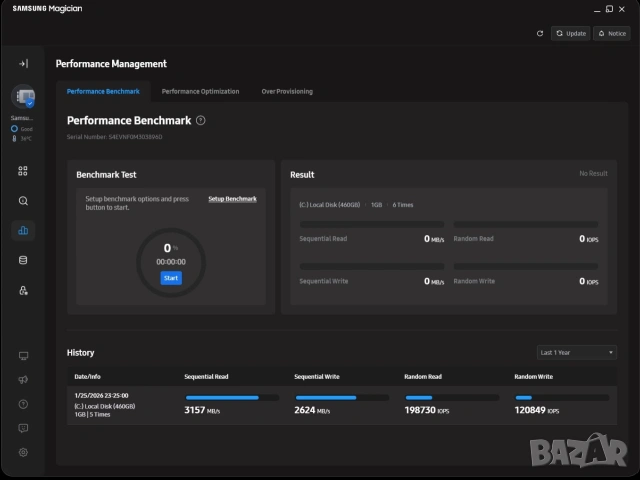Screen dimensions: 640x480
Task: Click the Update button
Action: click(x=571, y=33)
